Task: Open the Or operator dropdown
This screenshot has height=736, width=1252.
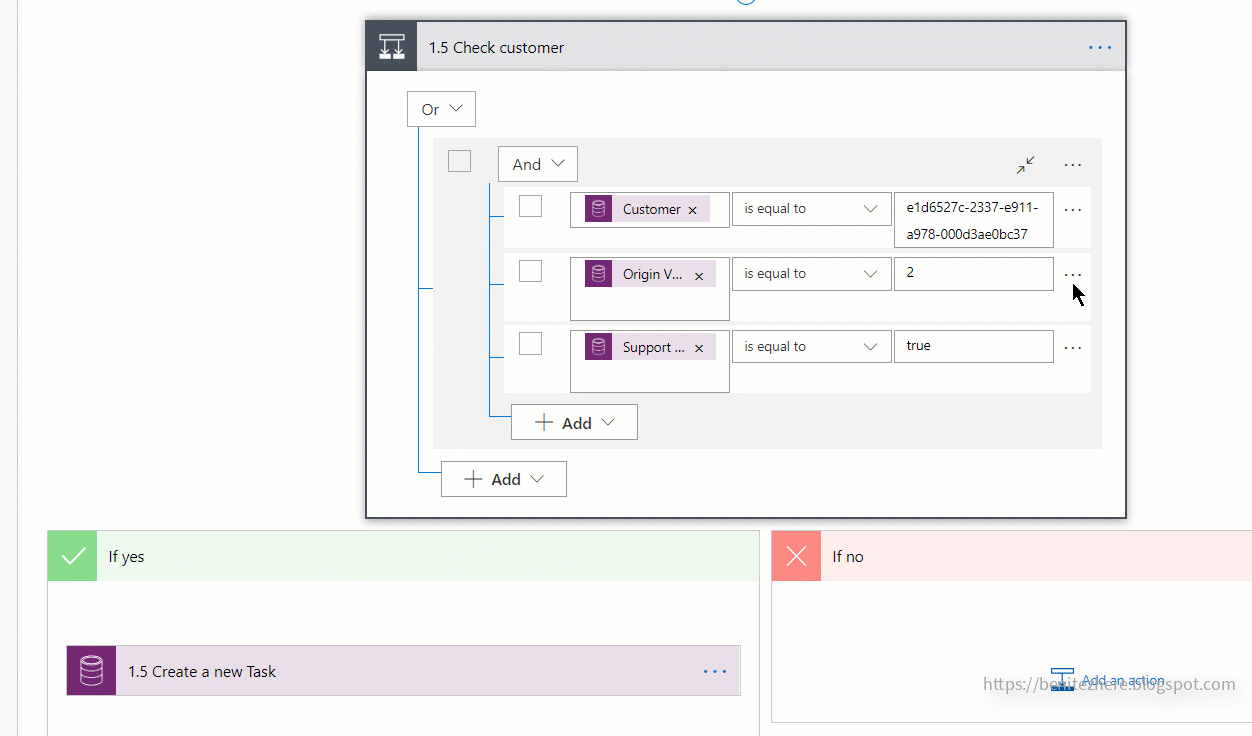Action: tap(441, 108)
